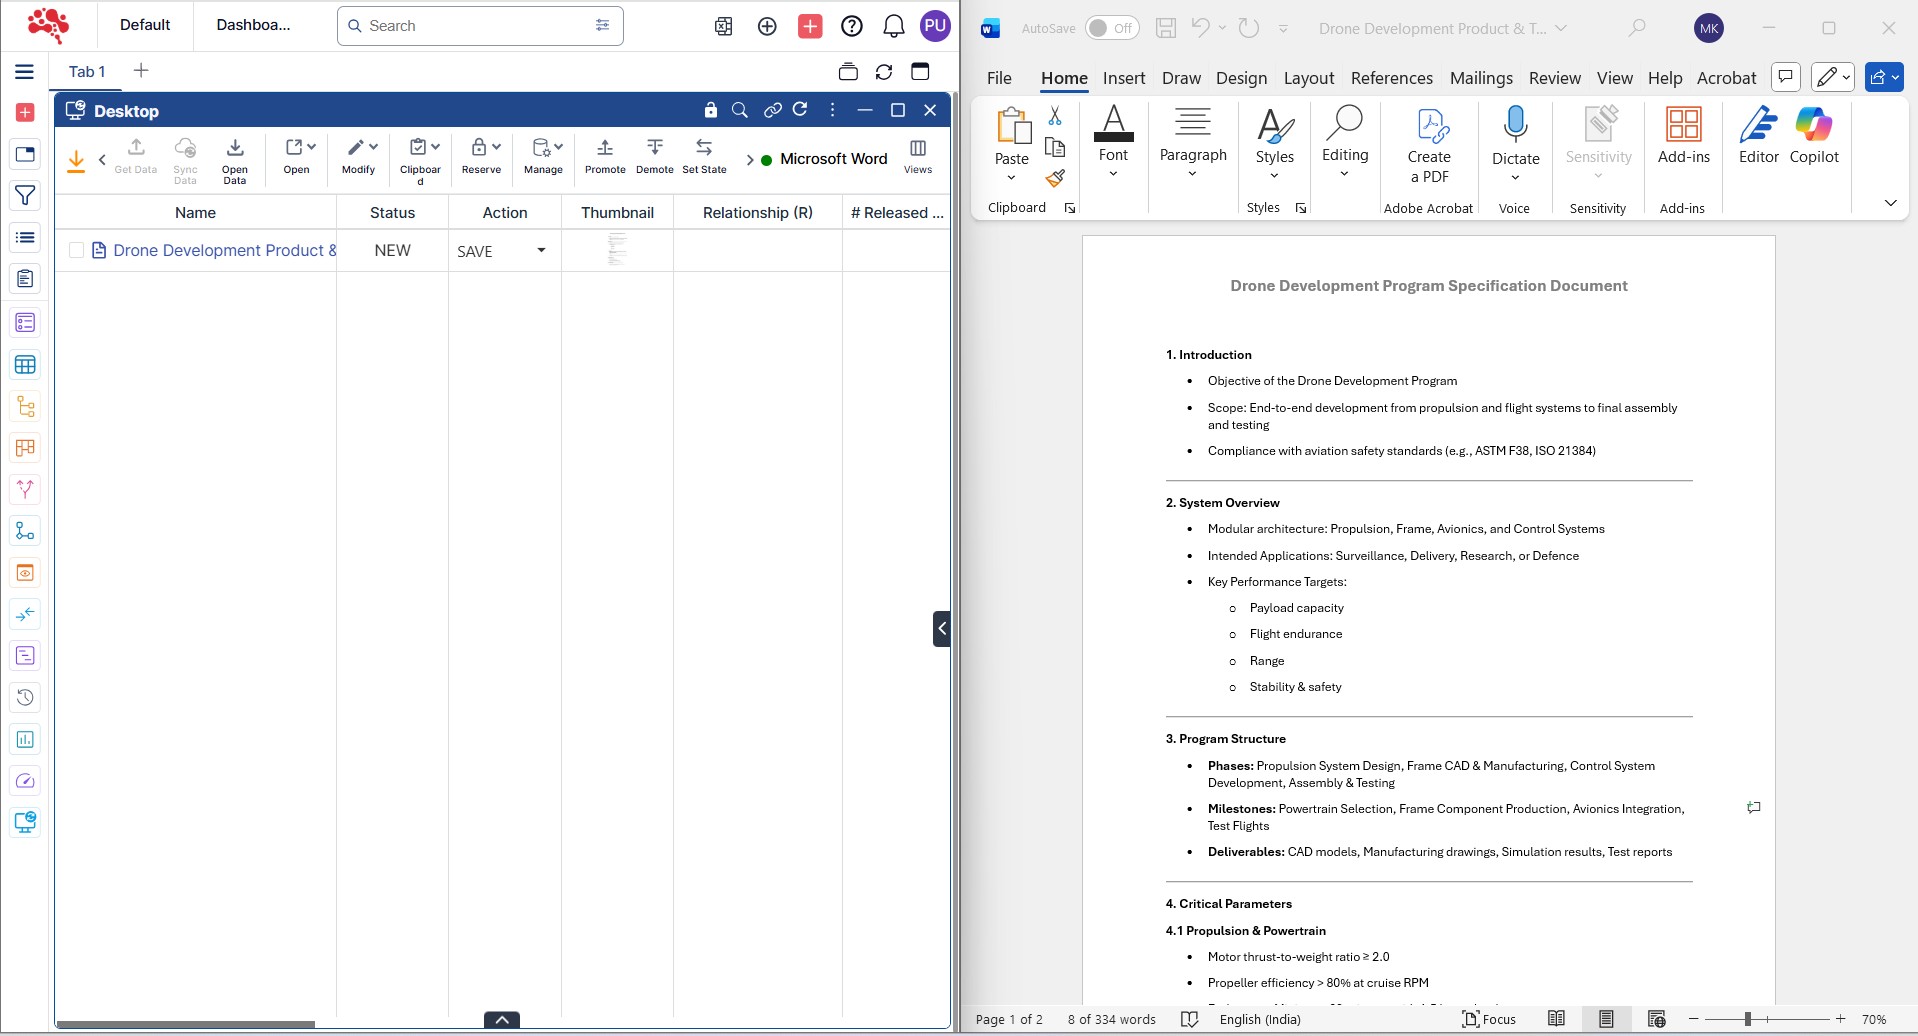1918x1036 pixels.
Task: Open the References ribbon tab
Action: click(1391, 78)
